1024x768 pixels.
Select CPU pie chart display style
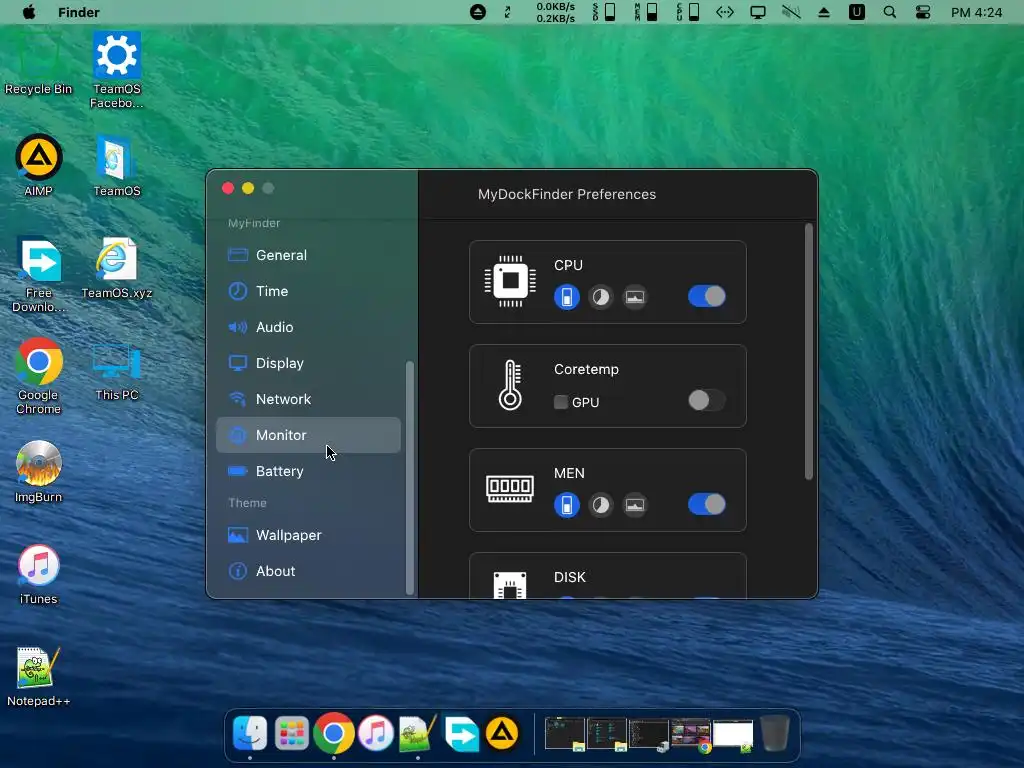601,297
